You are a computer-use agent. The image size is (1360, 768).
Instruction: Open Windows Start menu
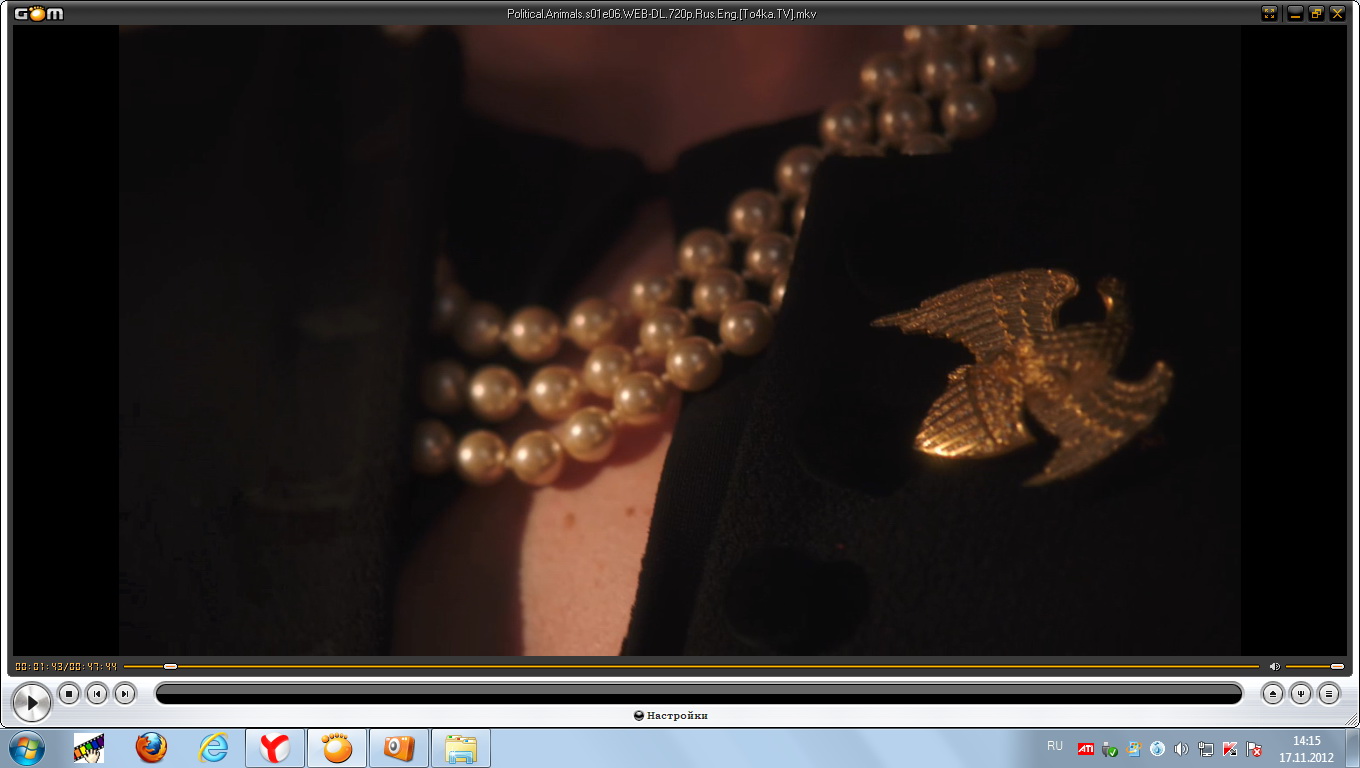[25, 748]
